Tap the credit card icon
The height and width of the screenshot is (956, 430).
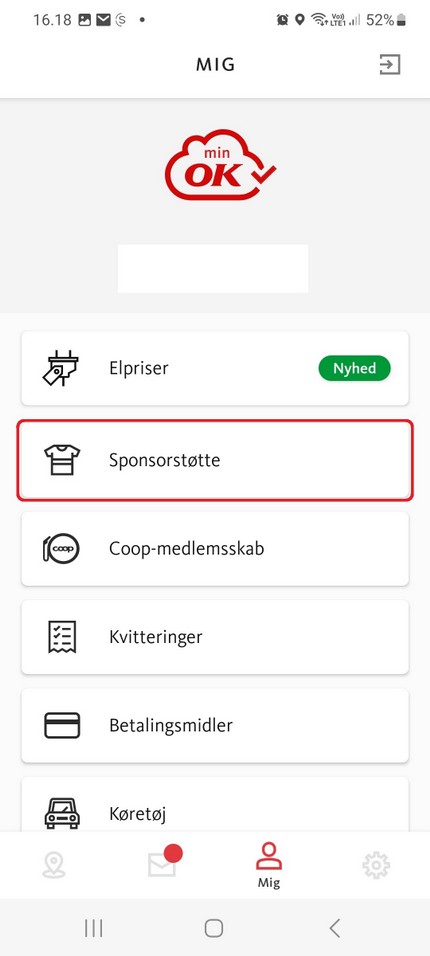pos(62,726)
